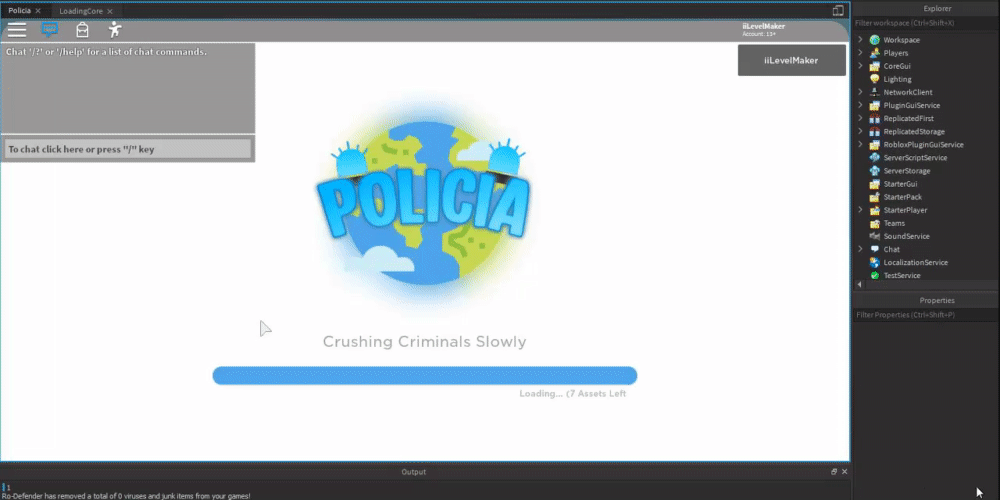Expand the Chat node in Explorer

tap(860, 249)
